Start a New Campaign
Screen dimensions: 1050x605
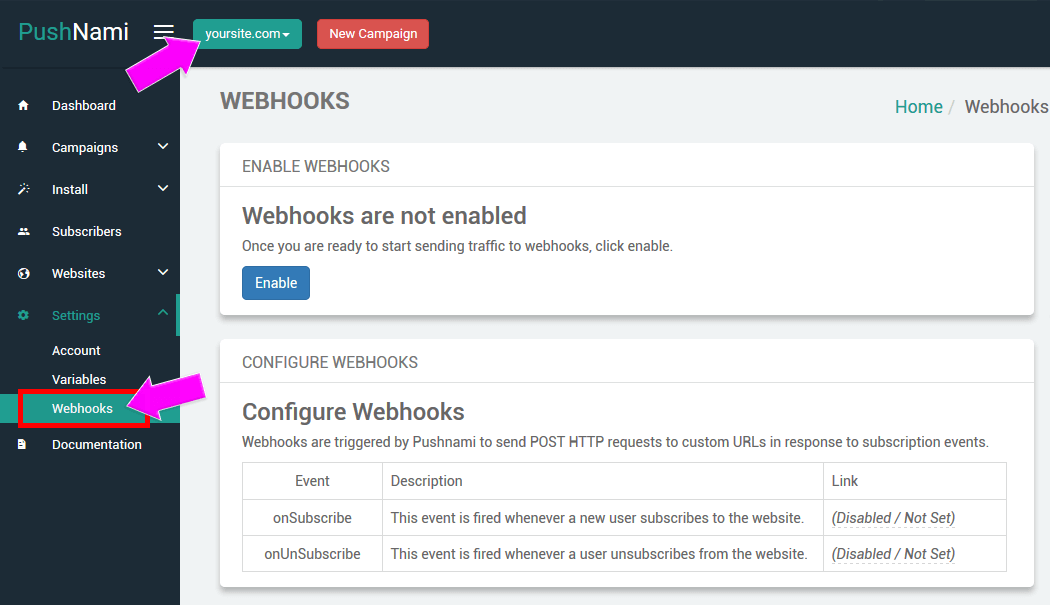373,34
